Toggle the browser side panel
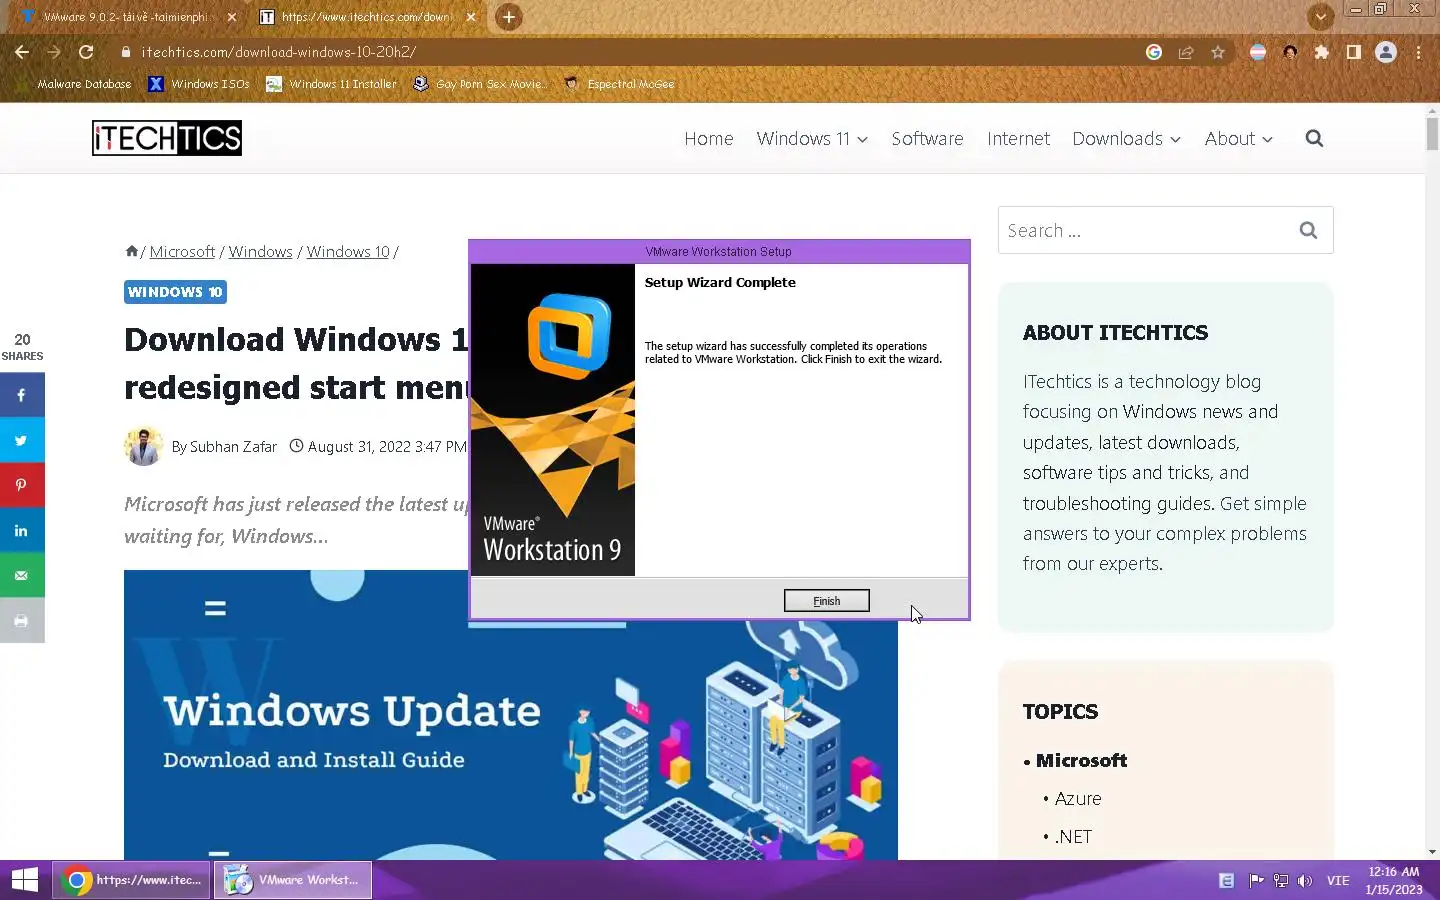This screenshot has height=900, width=1440. [1354, 52]
